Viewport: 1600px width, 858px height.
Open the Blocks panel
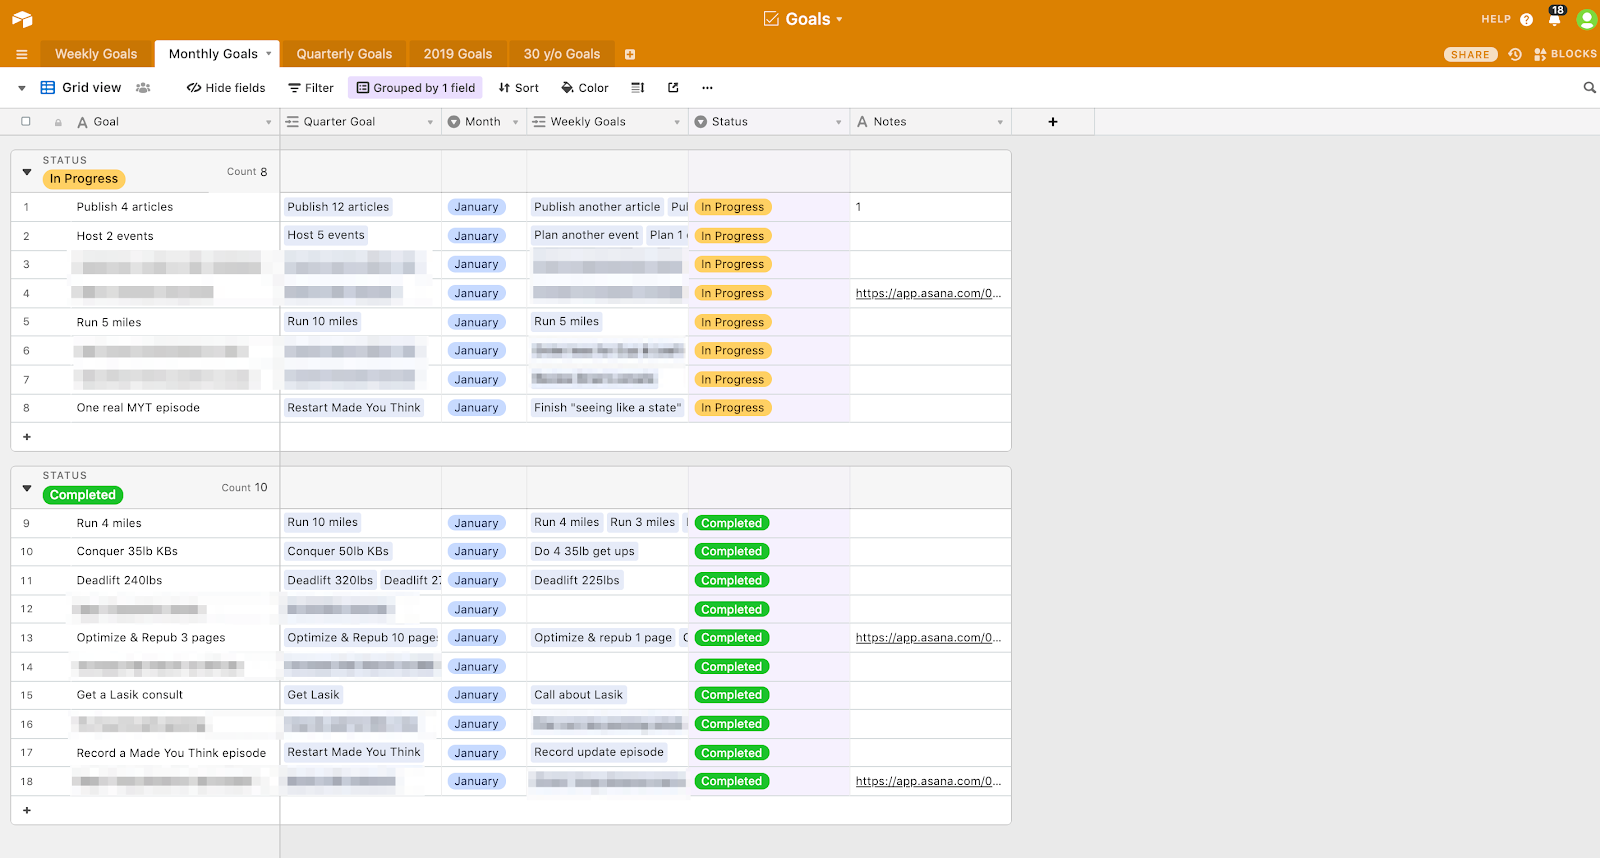coord(1565,54)
